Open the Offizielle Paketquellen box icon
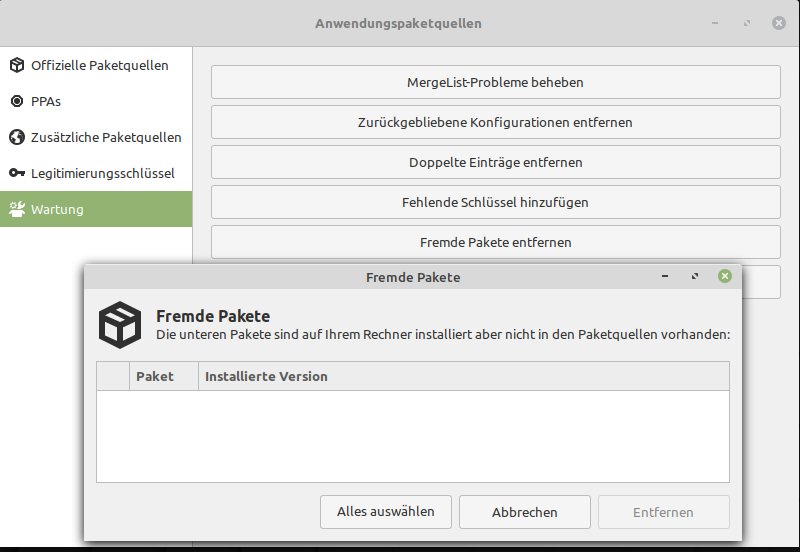The image size is (800, 552). pos(16,66)
